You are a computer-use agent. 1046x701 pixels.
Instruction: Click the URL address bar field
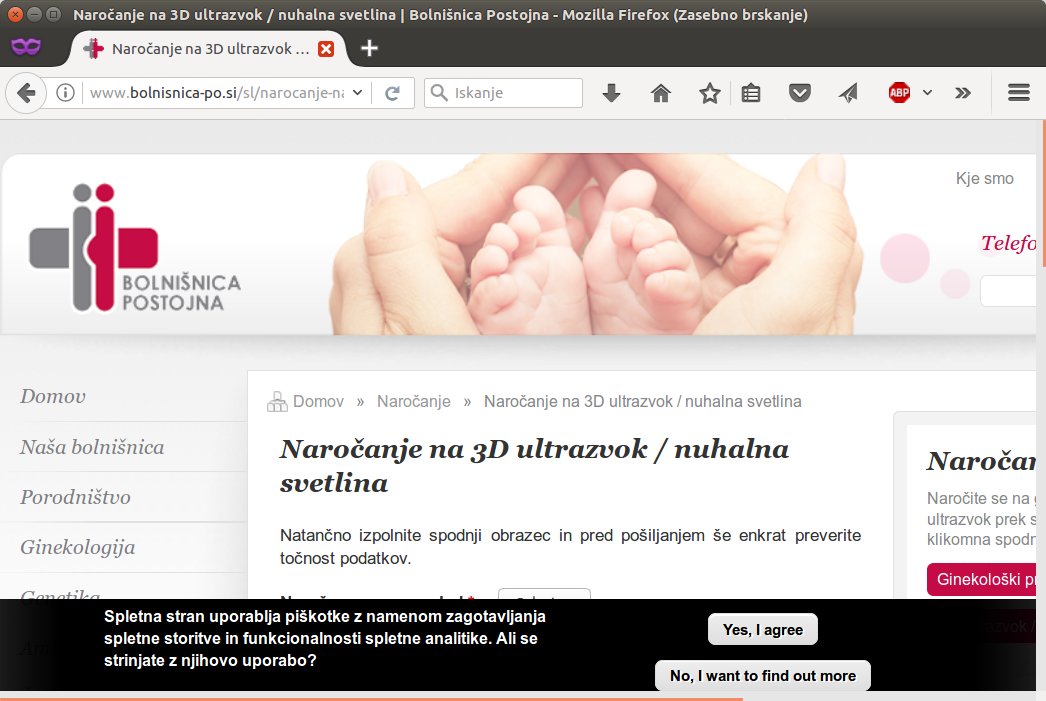point(217,93)
